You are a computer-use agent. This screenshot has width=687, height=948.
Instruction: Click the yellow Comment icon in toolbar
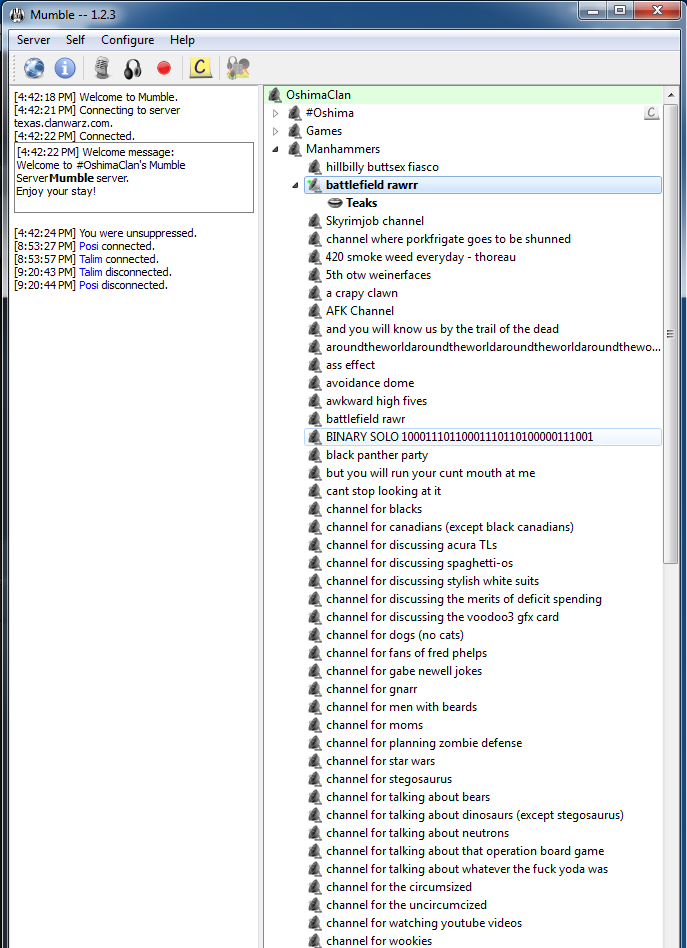click(x=201, y=68)
